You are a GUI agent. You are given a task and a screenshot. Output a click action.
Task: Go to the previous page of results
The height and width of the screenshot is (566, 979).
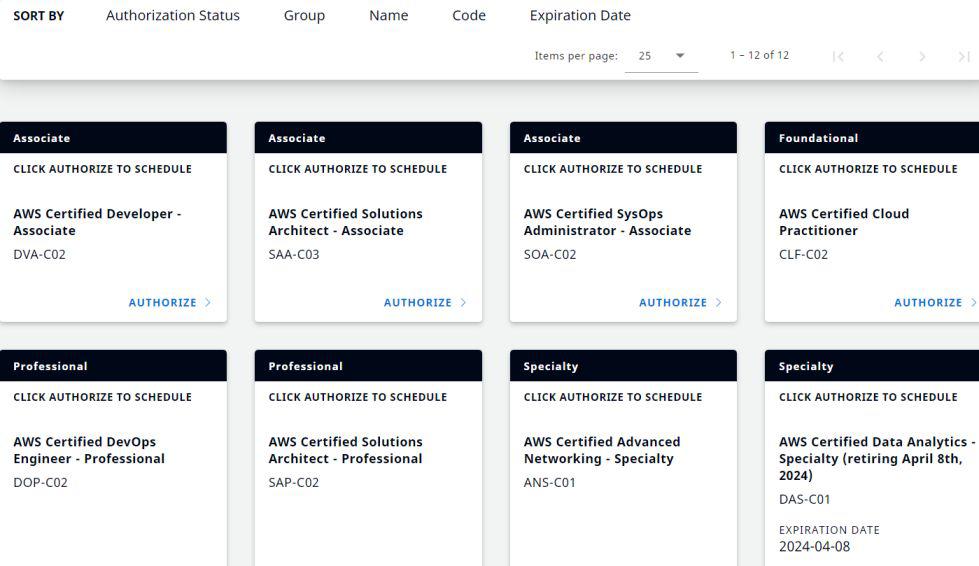click(880, 56)
